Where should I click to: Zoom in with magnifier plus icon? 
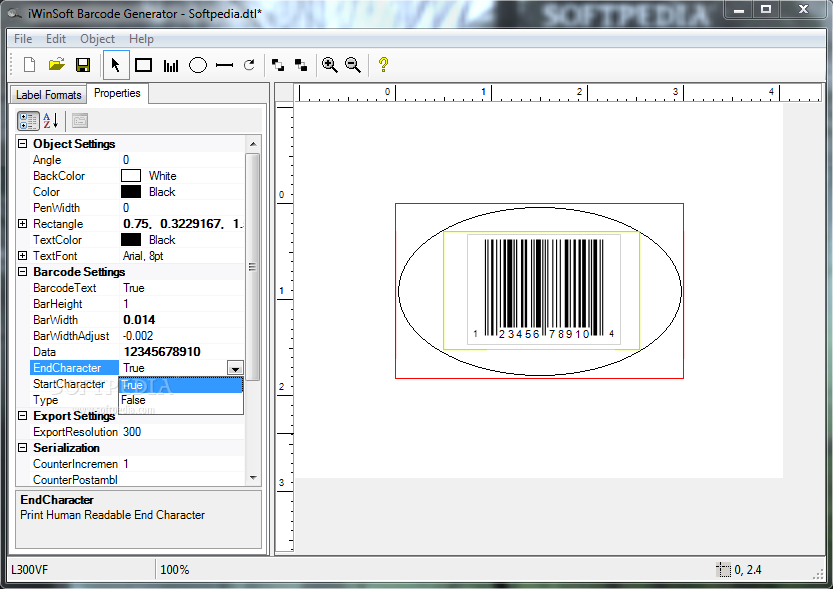330,65
